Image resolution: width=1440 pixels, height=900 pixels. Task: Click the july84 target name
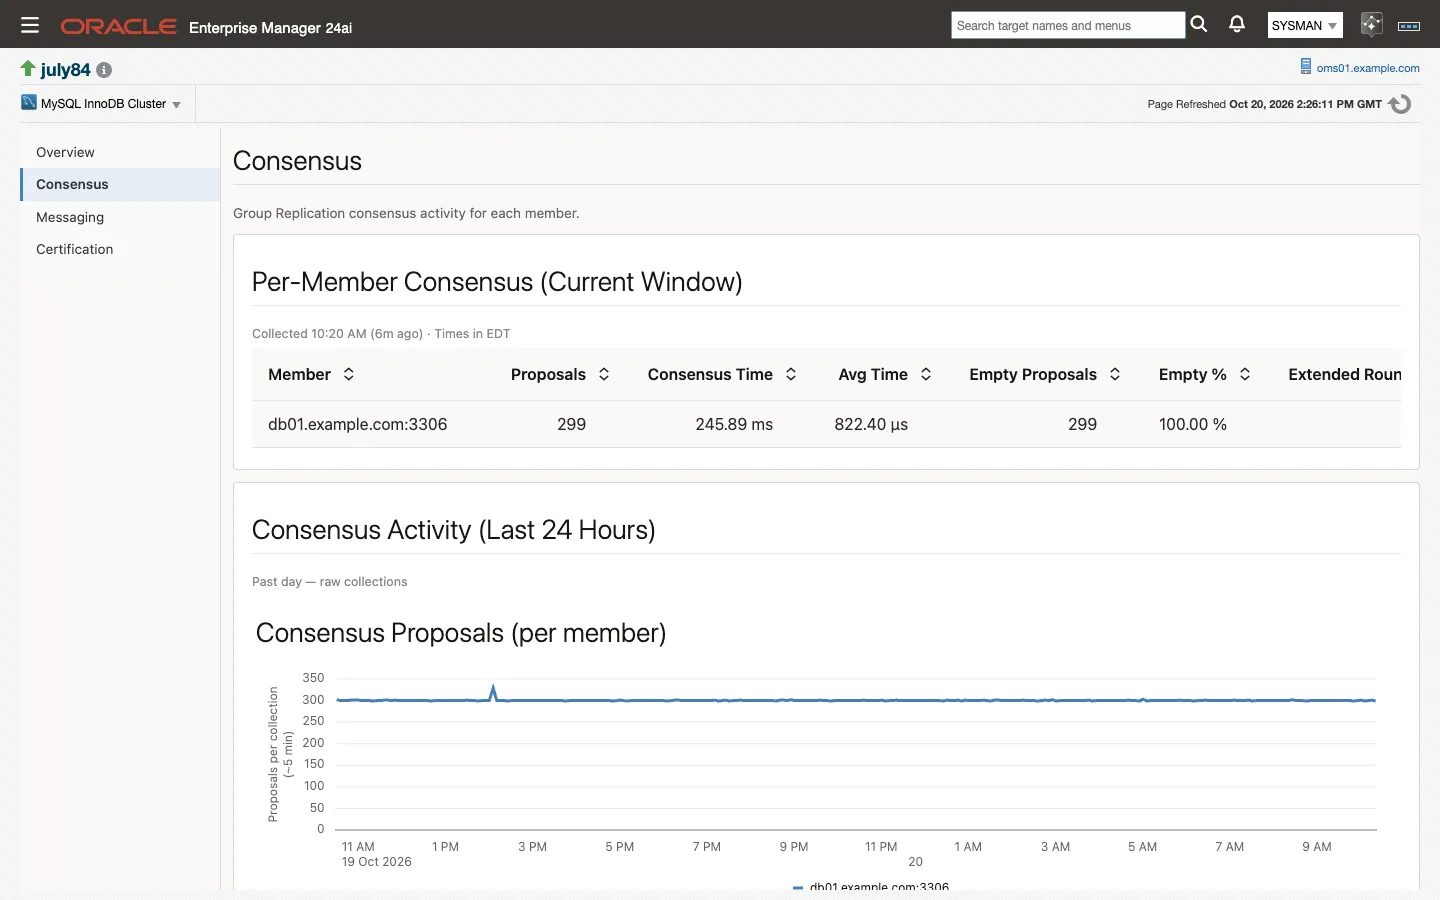65,70
